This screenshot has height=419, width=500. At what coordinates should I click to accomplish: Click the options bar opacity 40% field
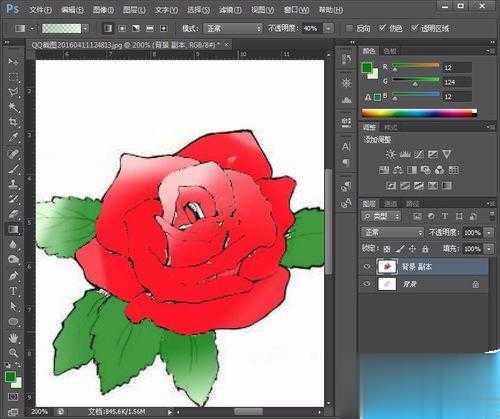(x=312, y=28)
